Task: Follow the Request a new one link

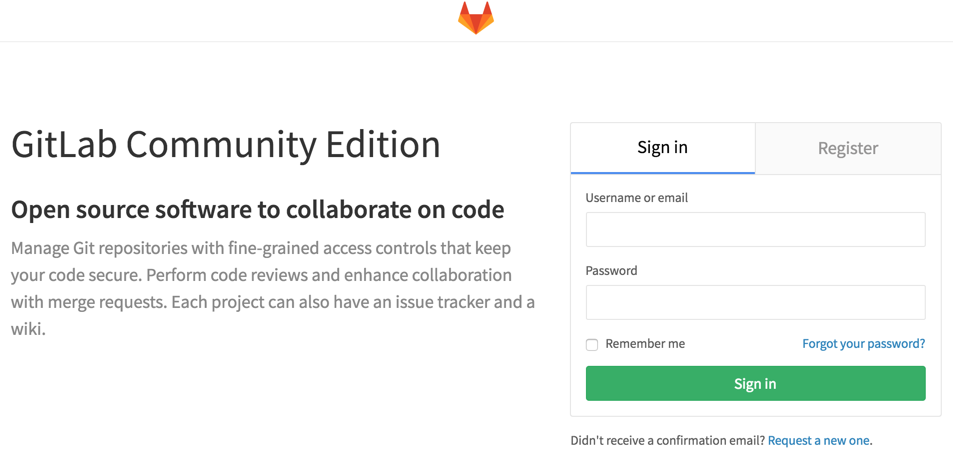Action: point(819,440)
